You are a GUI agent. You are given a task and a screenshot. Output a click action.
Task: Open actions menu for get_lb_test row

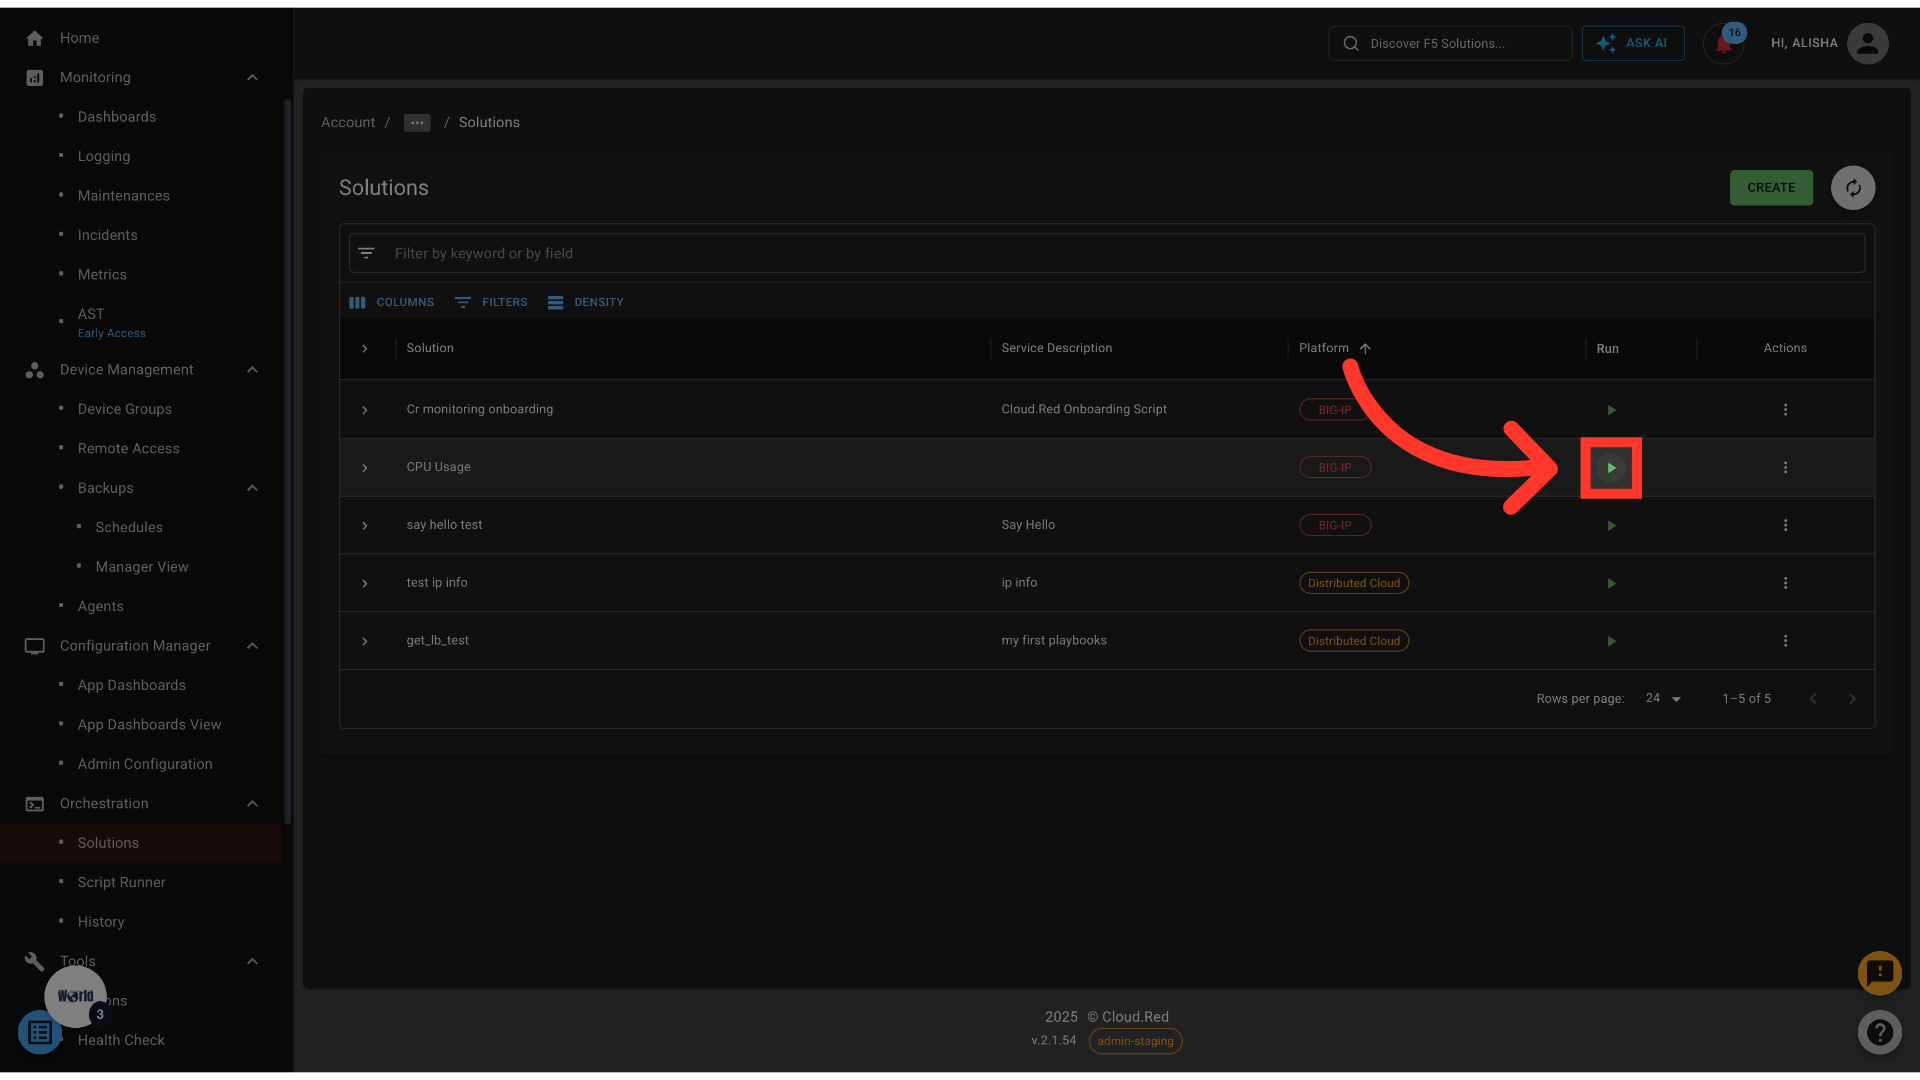click(x=1785, y=641)
